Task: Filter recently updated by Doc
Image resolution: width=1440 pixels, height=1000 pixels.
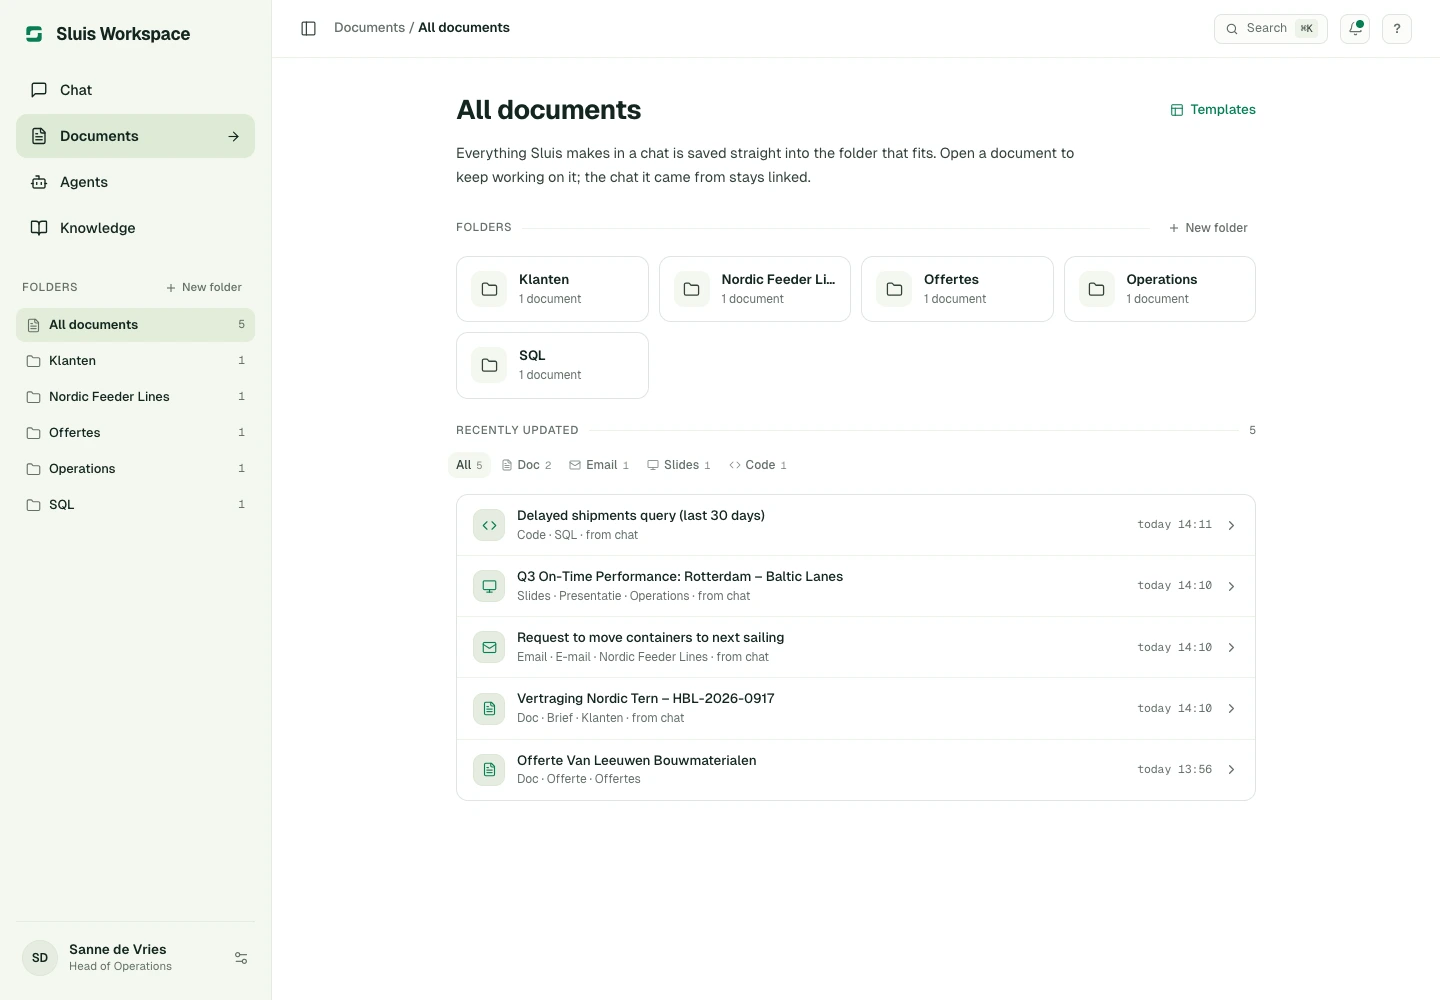Action: (x=526, y=465)
